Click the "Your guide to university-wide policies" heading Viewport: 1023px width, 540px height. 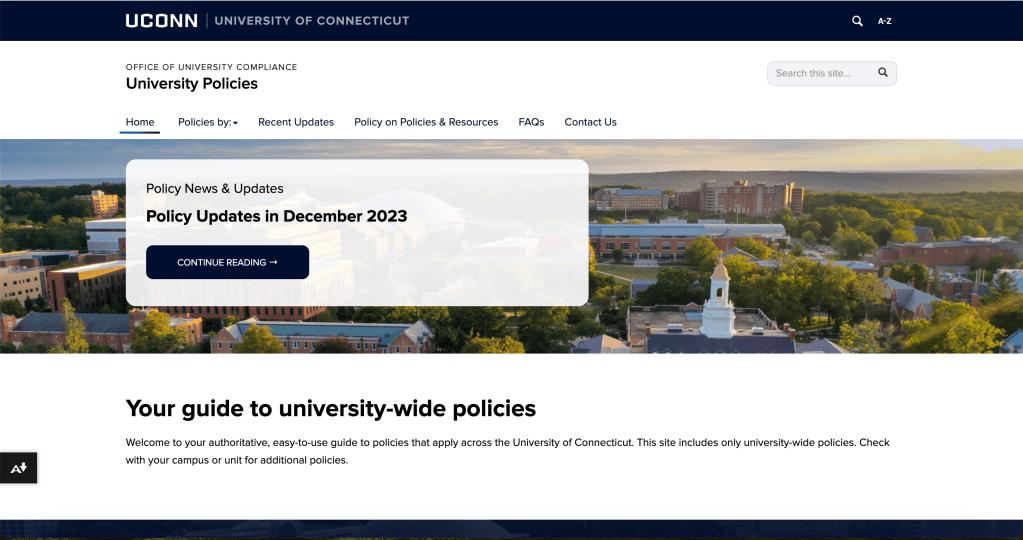point(331,408)
